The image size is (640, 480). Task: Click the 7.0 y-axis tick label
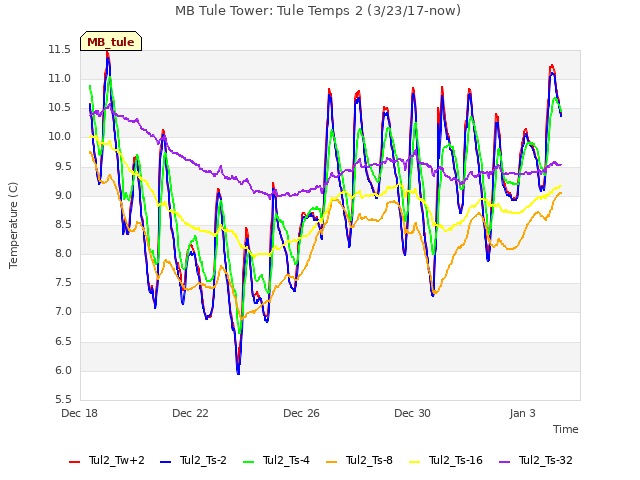63,312
